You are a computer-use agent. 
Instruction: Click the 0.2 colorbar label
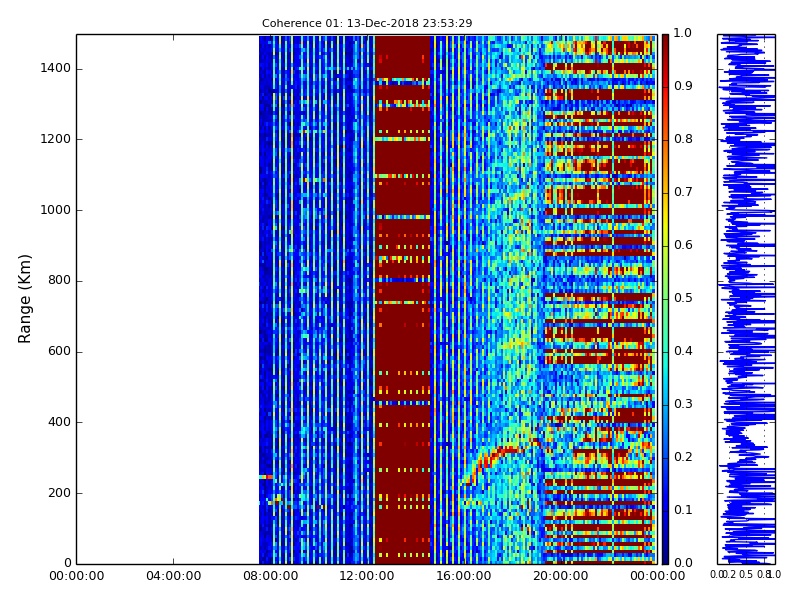point(683,457)
